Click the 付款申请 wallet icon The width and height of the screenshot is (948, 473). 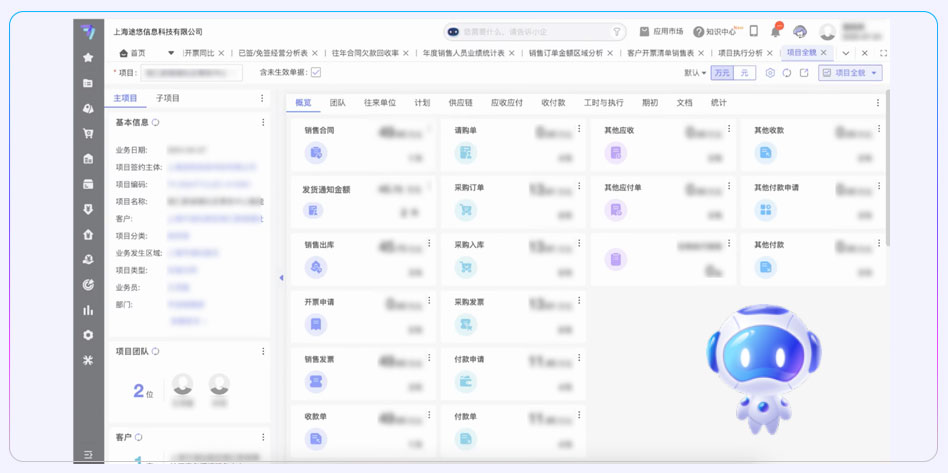pos(466,382)
